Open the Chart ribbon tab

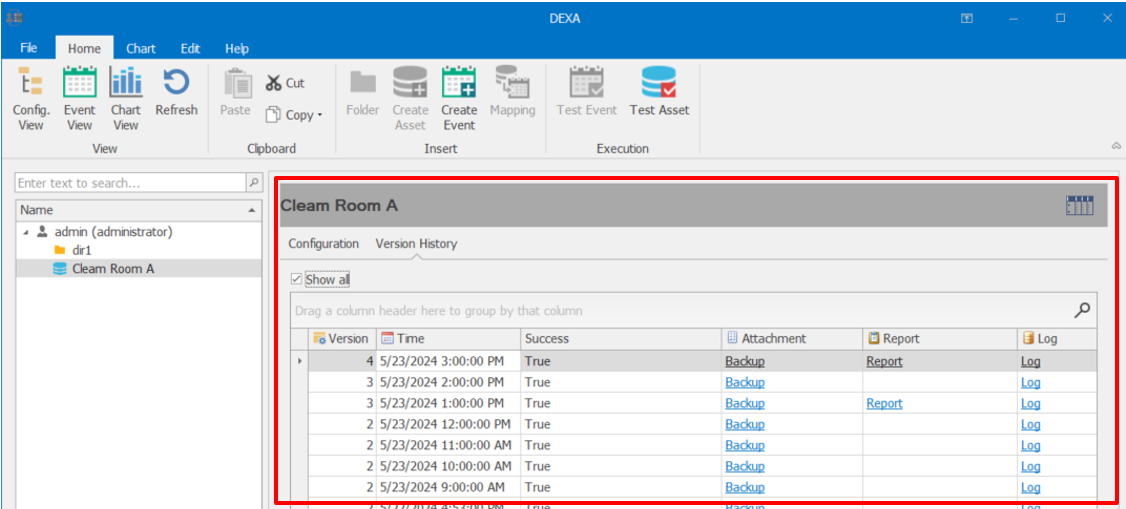[x=140, y=48]
